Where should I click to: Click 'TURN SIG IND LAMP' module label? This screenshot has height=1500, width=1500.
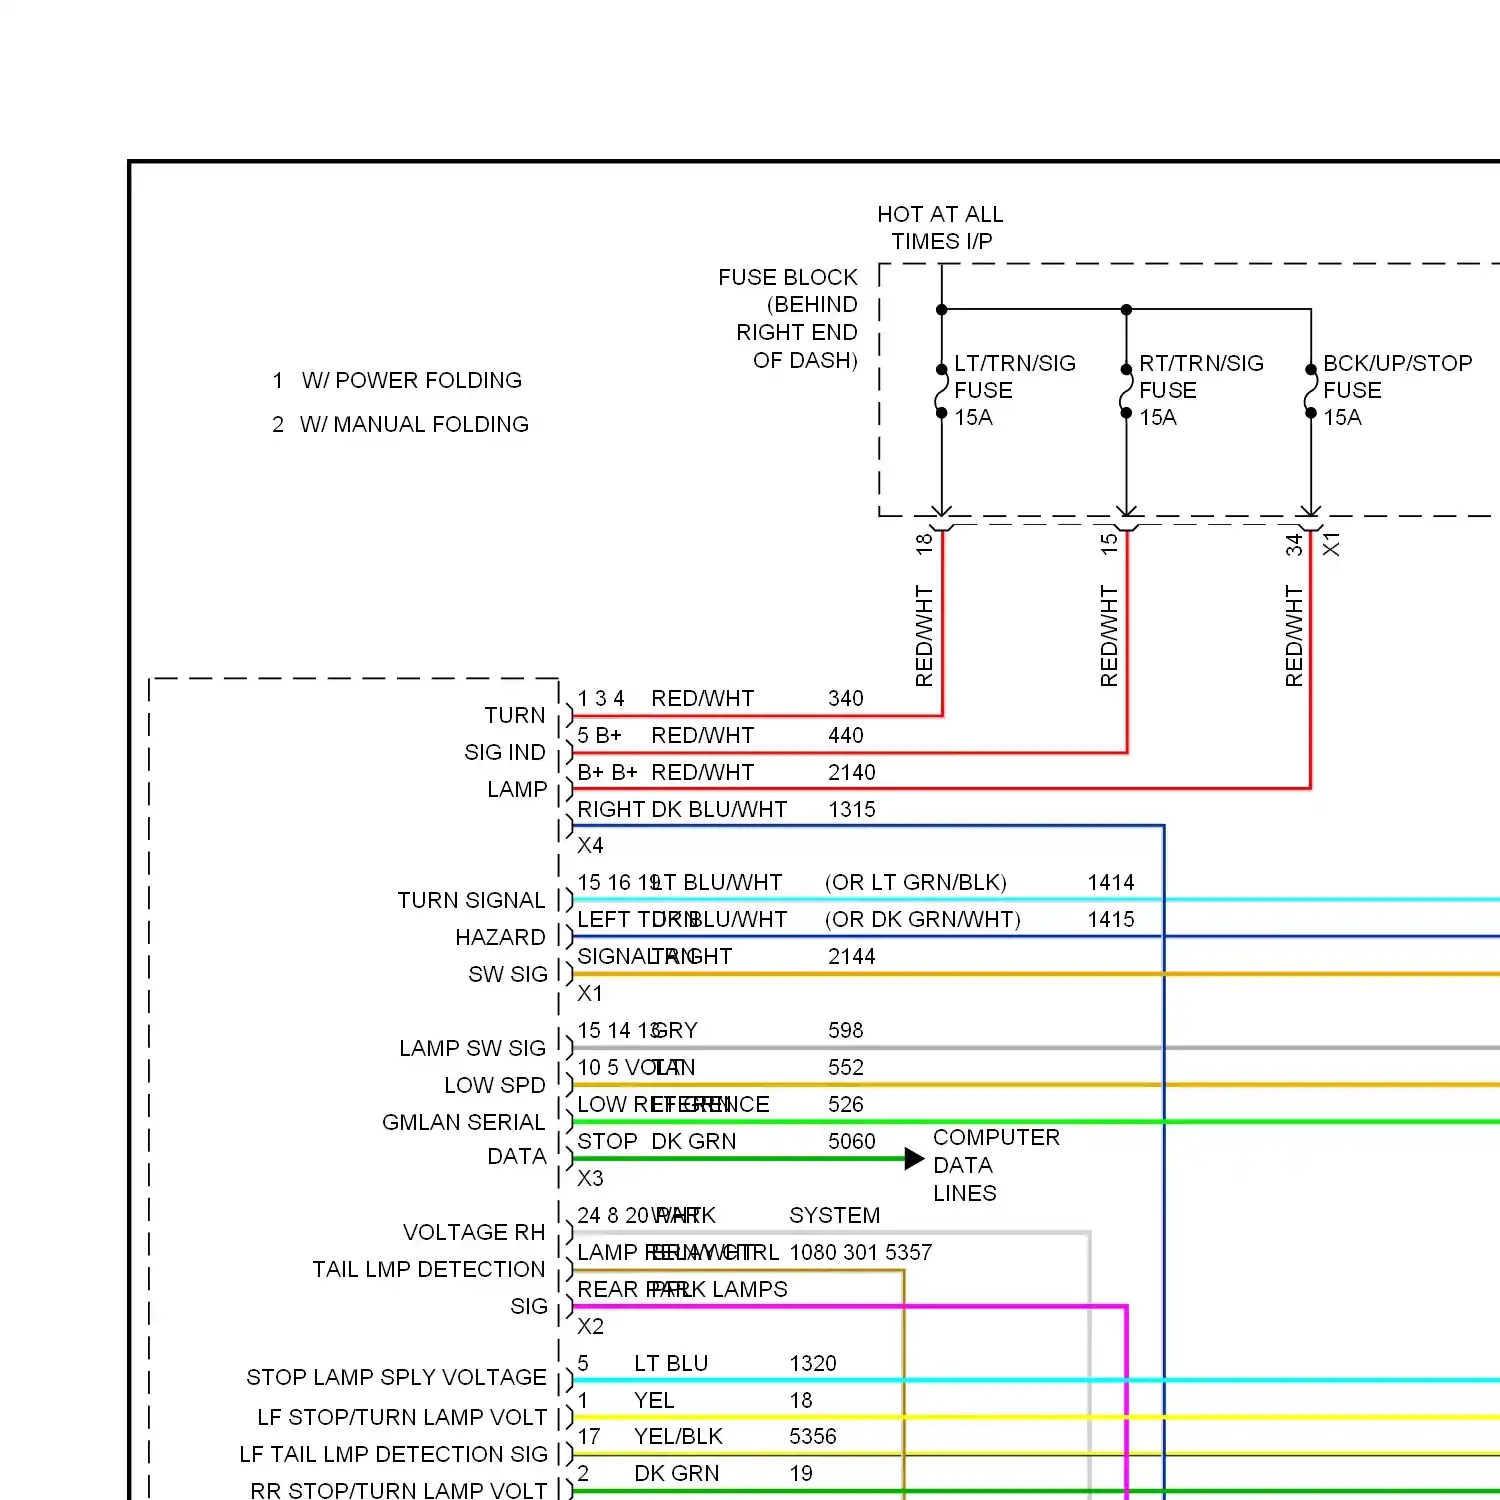coord(506,752)
